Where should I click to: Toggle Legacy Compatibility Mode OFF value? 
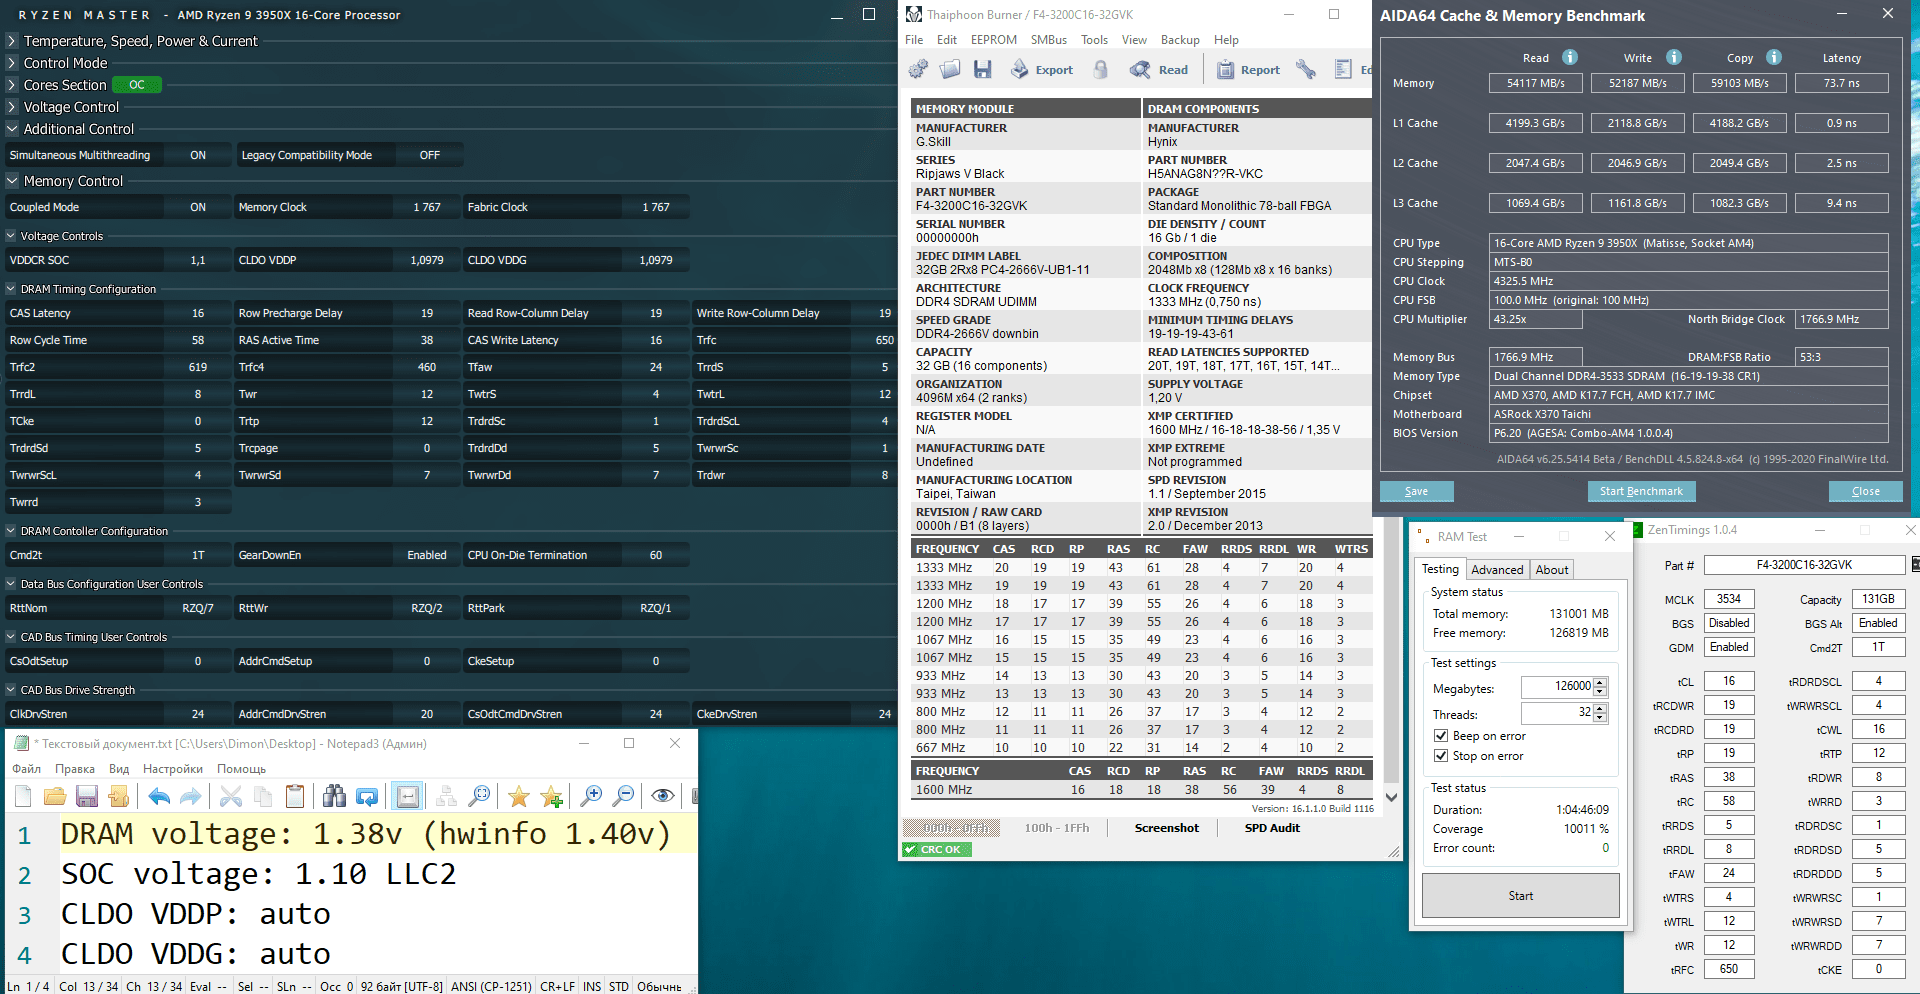tap(430, 155)
